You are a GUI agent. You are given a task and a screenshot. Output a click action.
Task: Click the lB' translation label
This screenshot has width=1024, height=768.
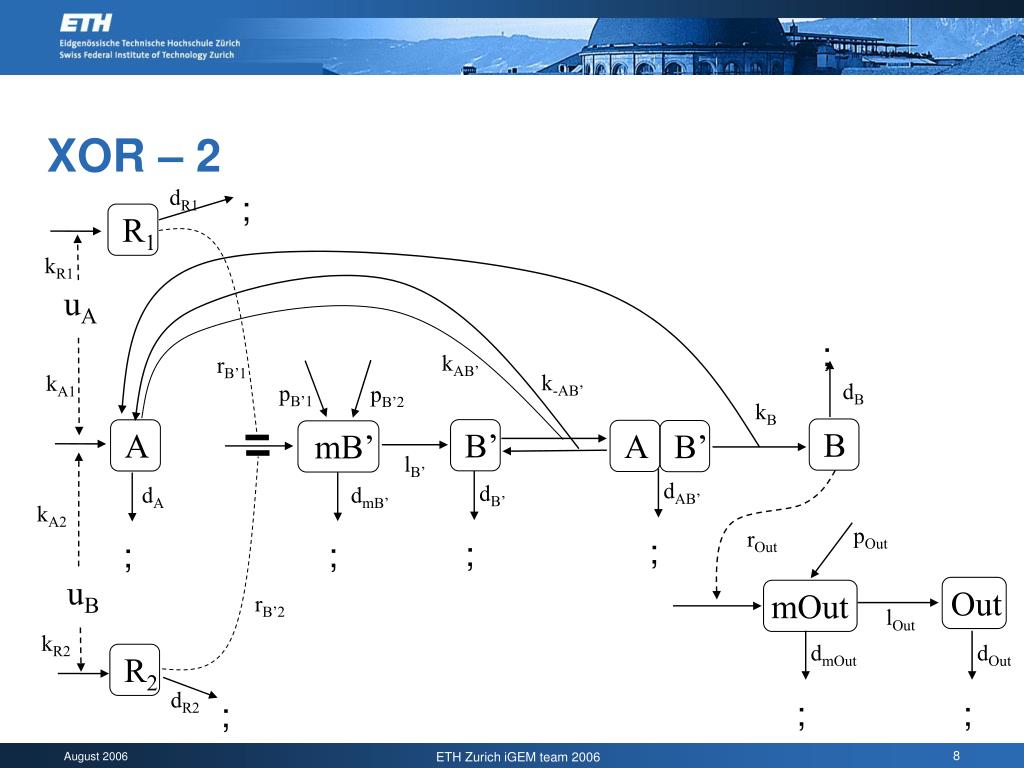click(415, 467)
